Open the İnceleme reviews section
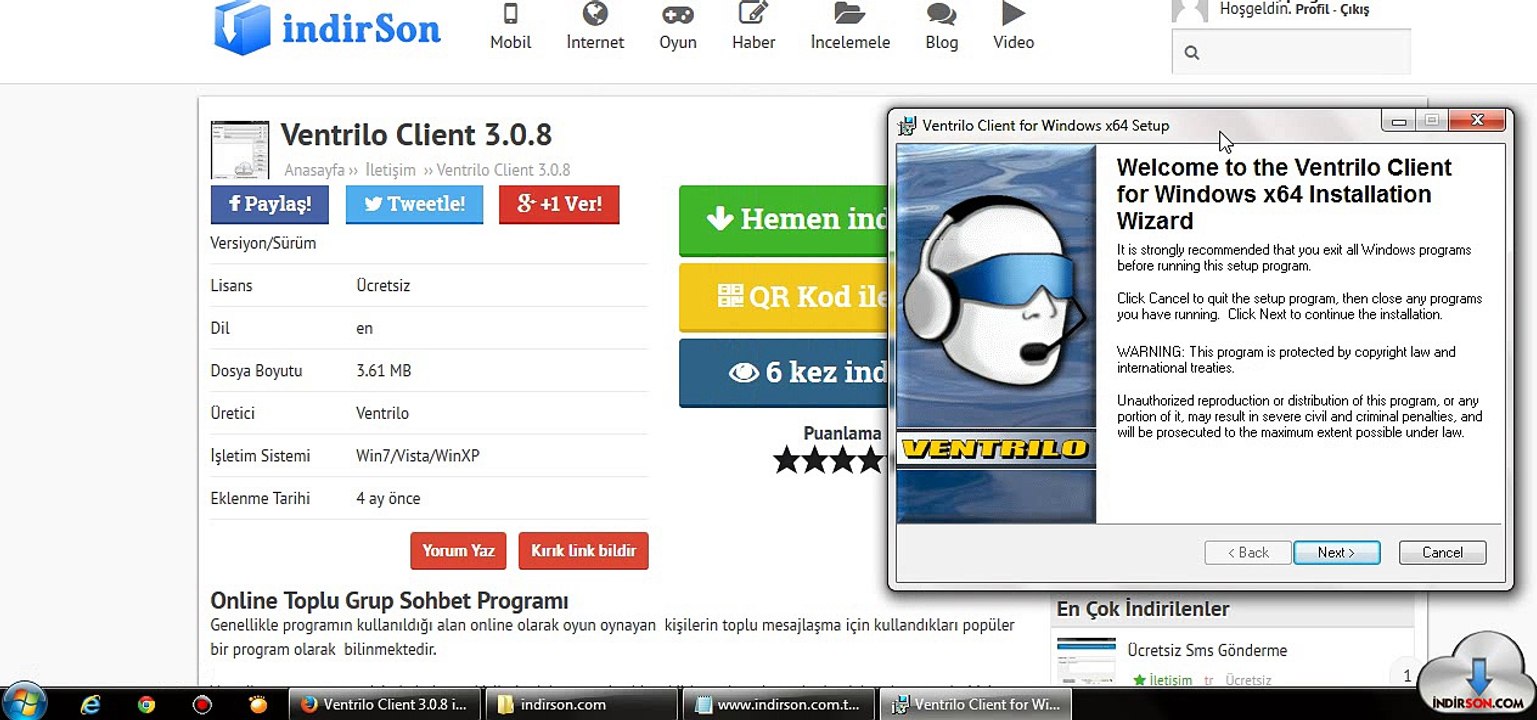Viewport: 1537px width, 720px height. pyautogui.click(x=850, y=27)
